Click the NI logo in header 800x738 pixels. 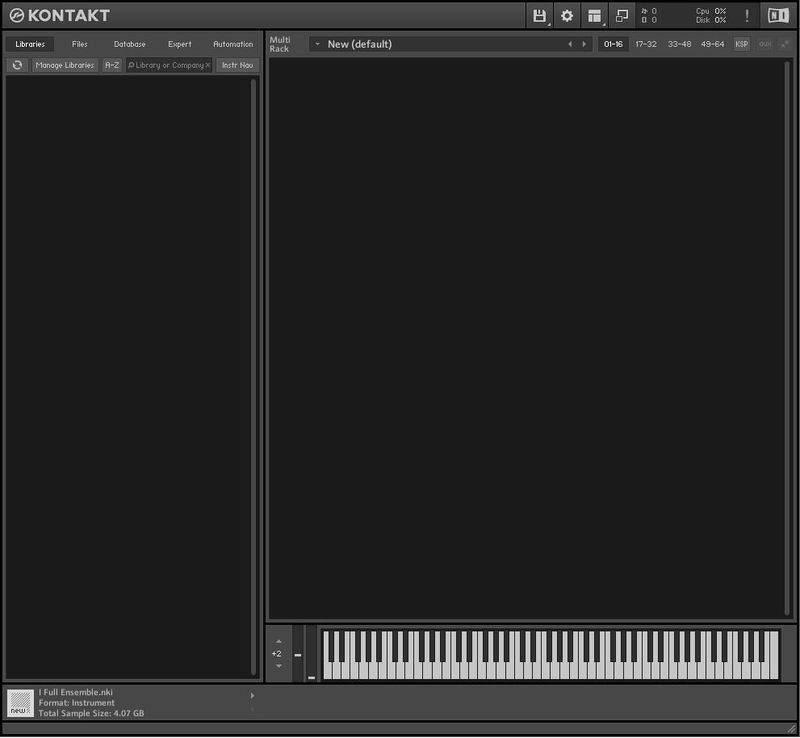pyautogui.click(x=779, y=15)
